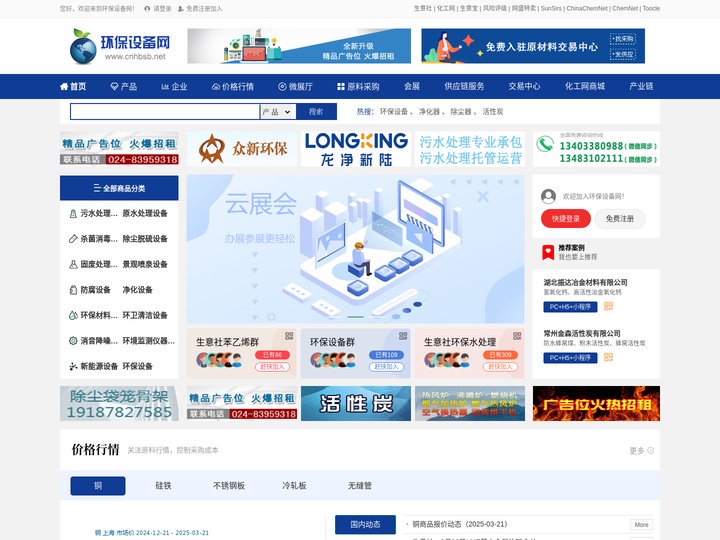Click QR icon beside 湖北振达 PC+H5+小程序

tap(608, 306)
